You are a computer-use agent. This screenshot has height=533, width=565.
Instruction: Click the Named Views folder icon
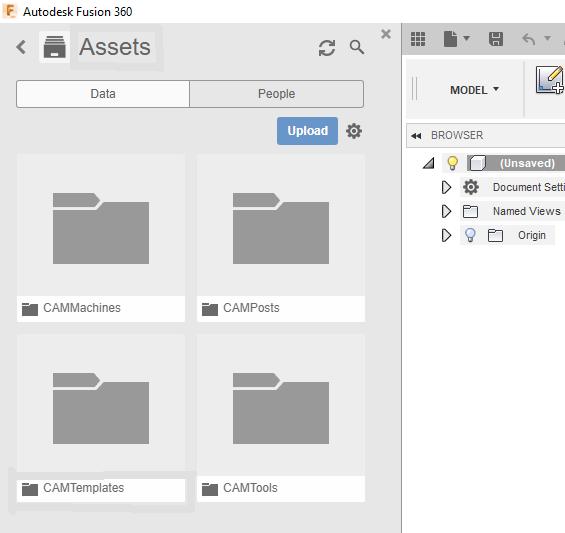tap(470, 212)
